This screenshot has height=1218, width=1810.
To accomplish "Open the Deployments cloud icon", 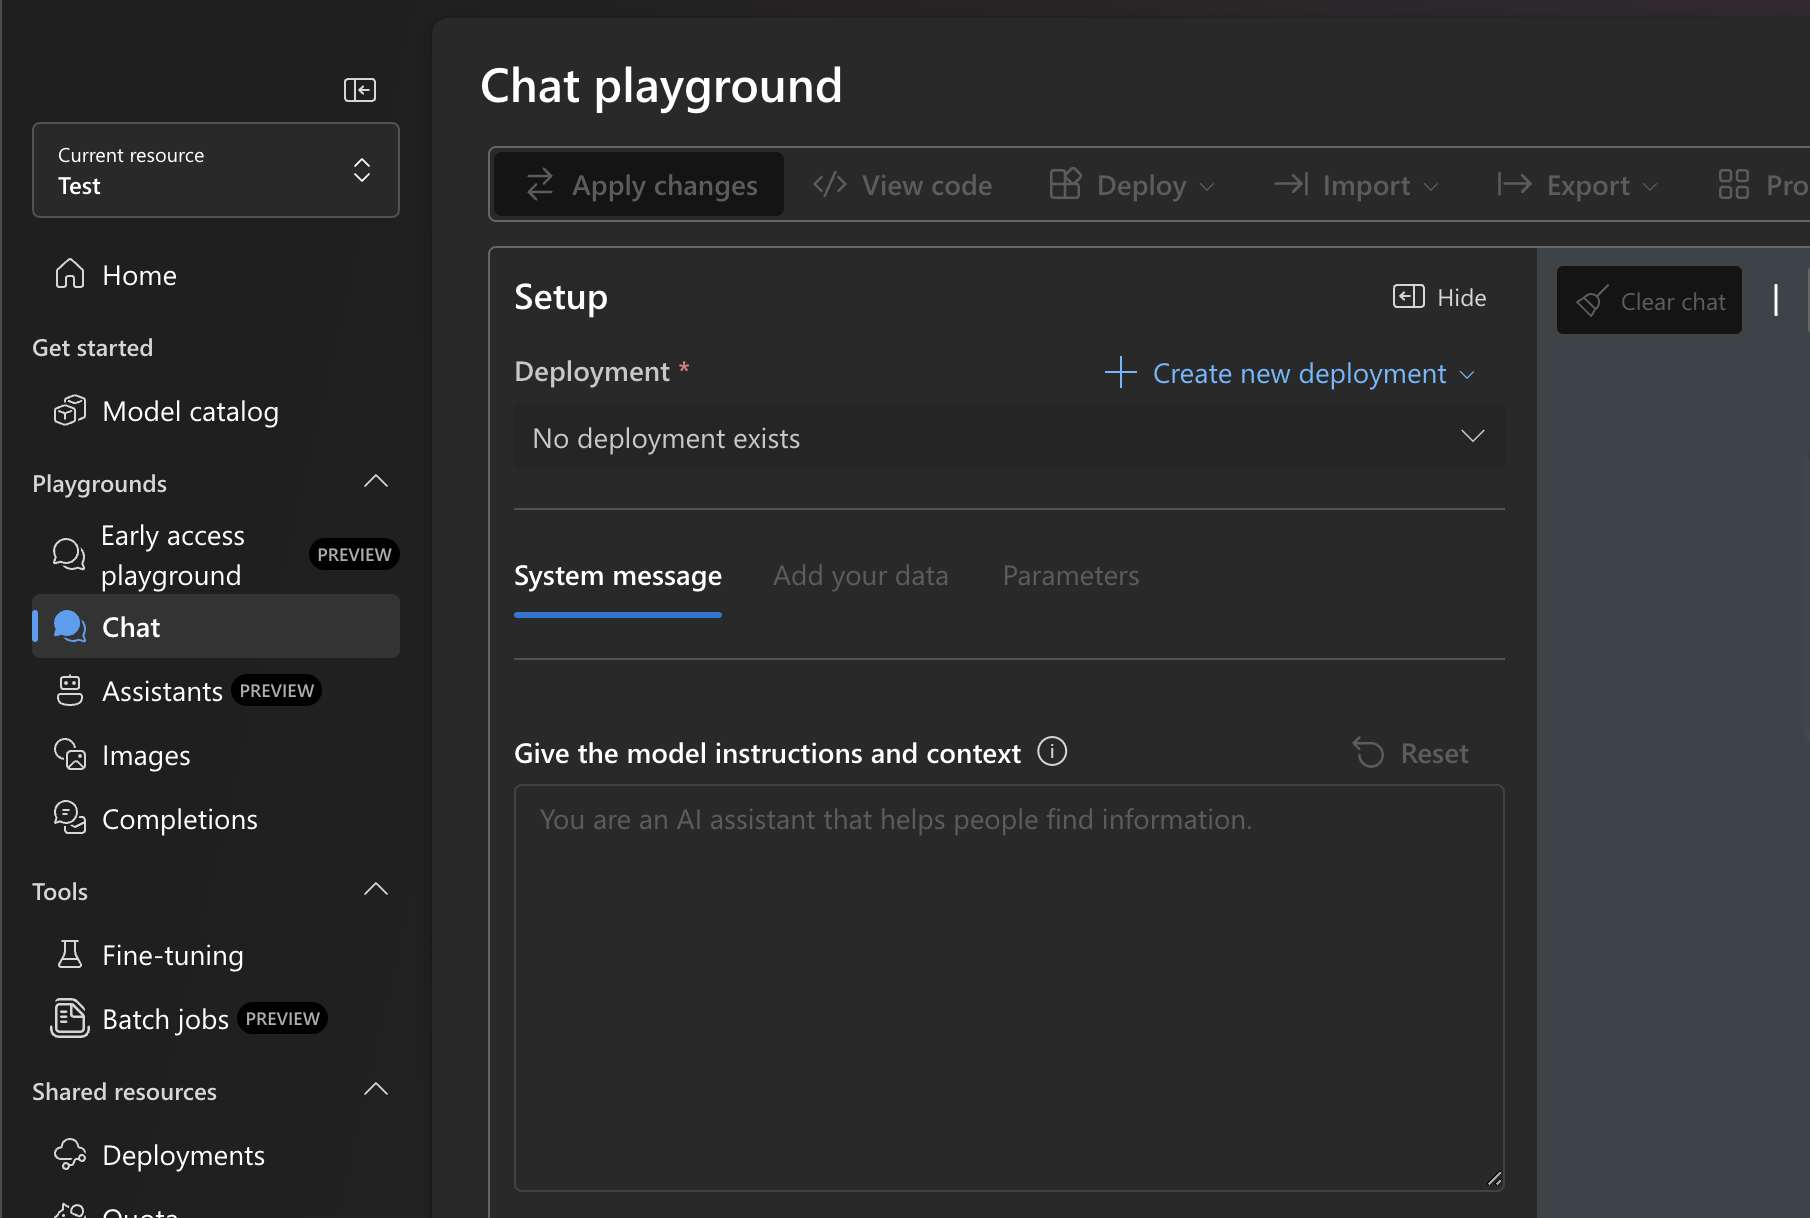I will 70,1154.
